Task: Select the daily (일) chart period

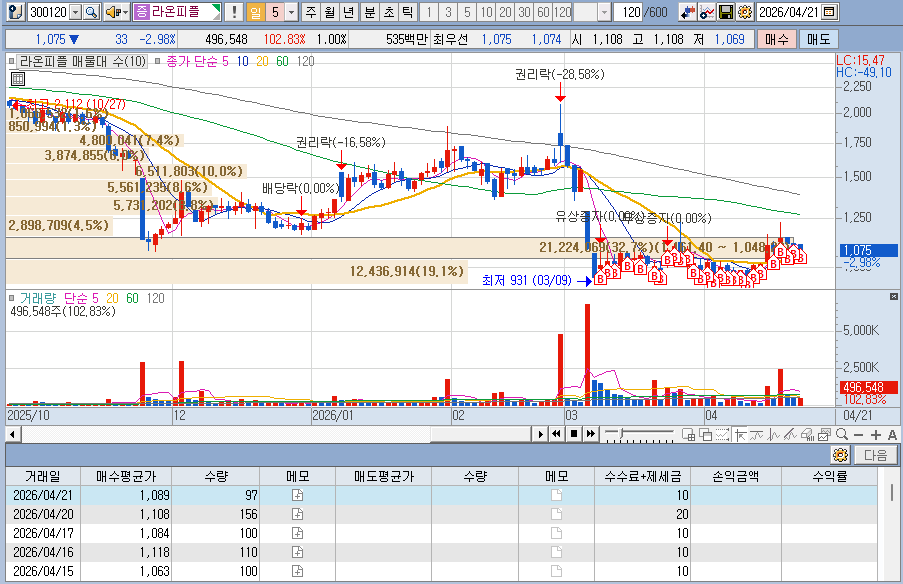Action: point(255,12)
